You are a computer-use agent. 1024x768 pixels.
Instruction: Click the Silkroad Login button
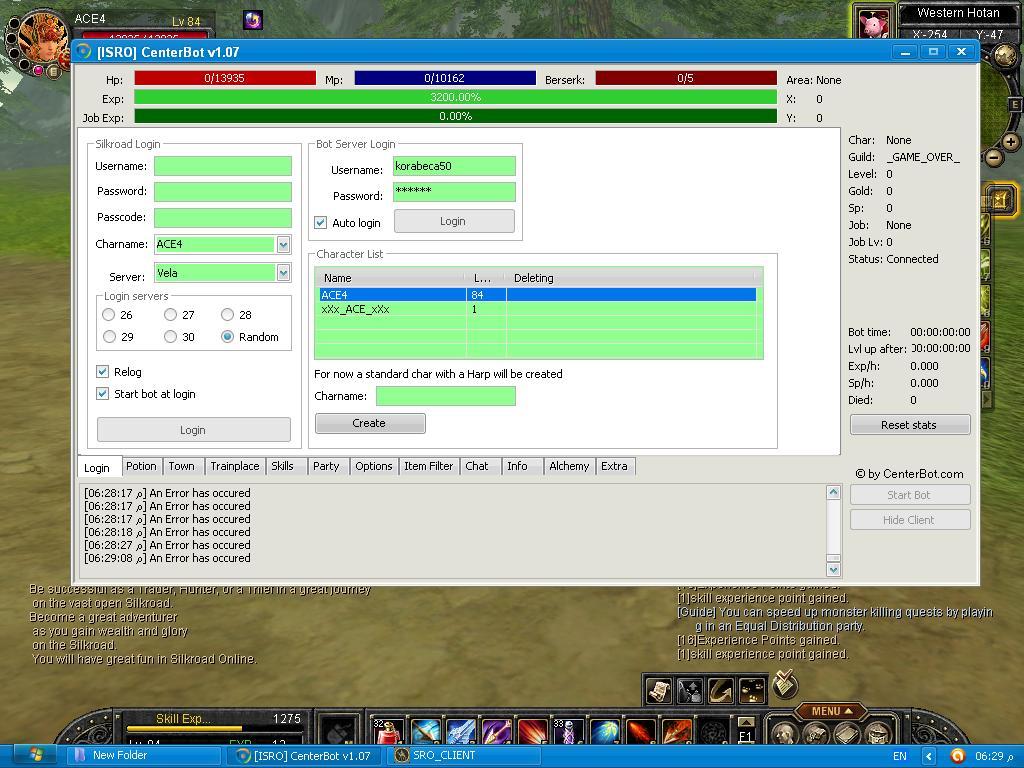point(193,430)
